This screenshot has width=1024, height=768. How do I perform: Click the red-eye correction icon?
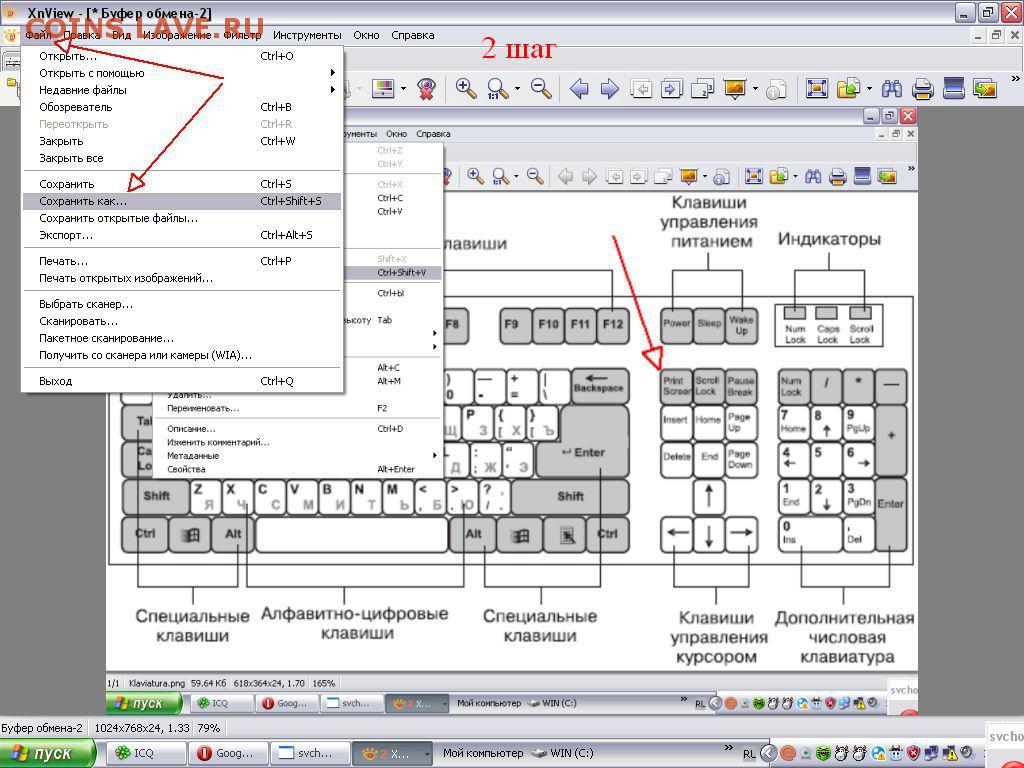pyautogui.click(x=426, y=89)
